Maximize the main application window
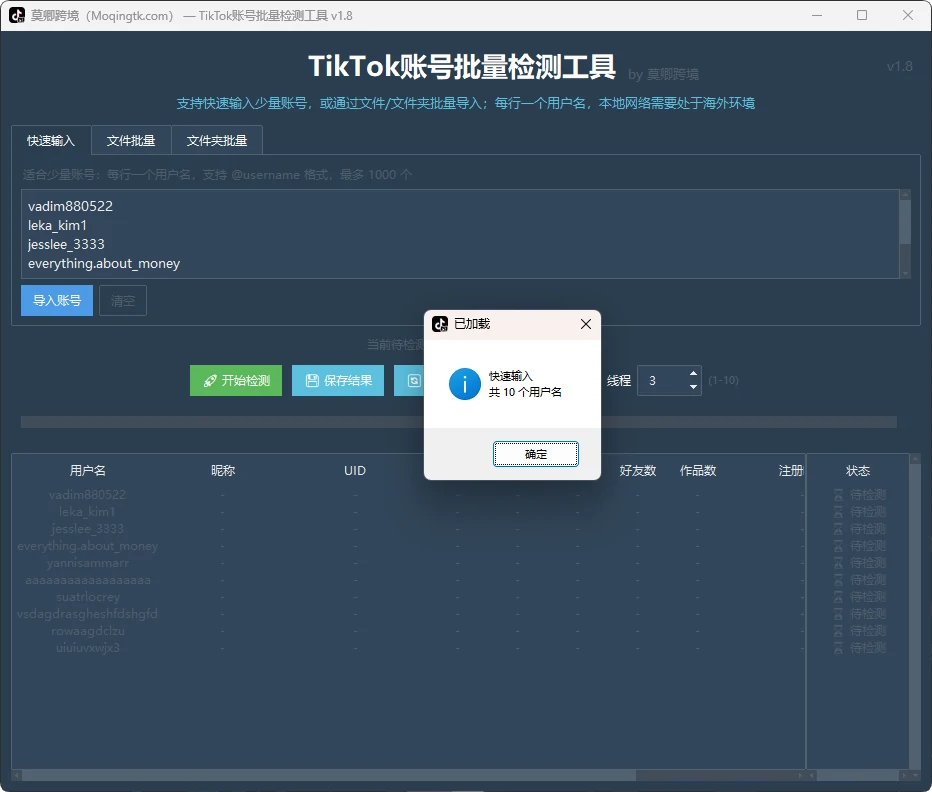The height and width of the screenshot is (792, 932). (x=862, y=15)
